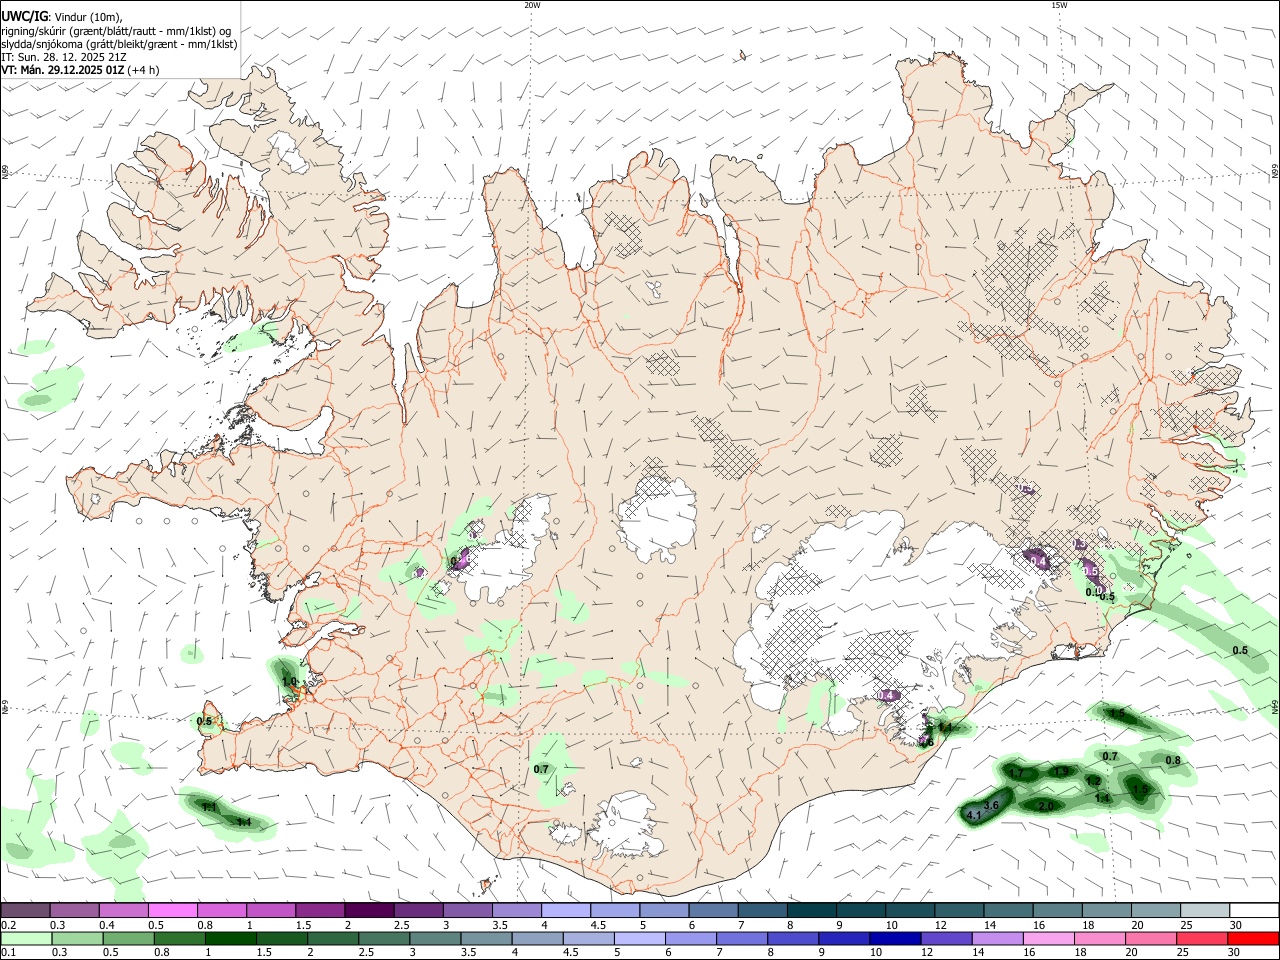
Task: Click the bright pink swatch between 0.5 and 0.8 on the upper scale
Action: click(172, 910)
